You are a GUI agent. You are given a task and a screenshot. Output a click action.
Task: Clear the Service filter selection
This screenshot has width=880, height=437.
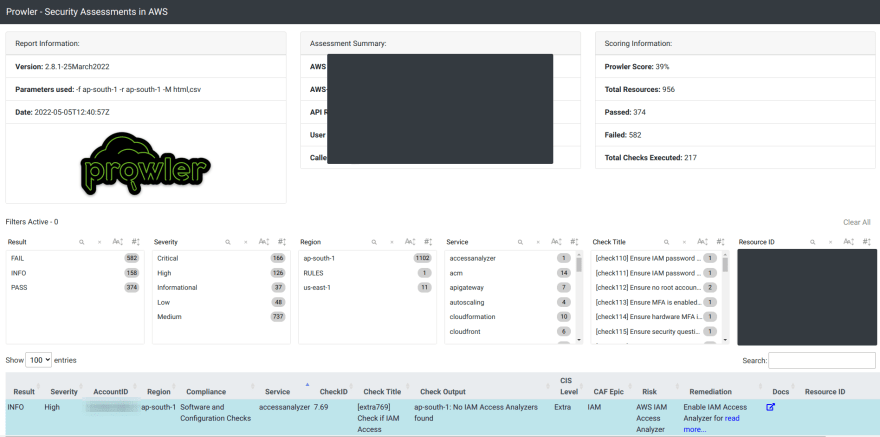coord(538,242)
